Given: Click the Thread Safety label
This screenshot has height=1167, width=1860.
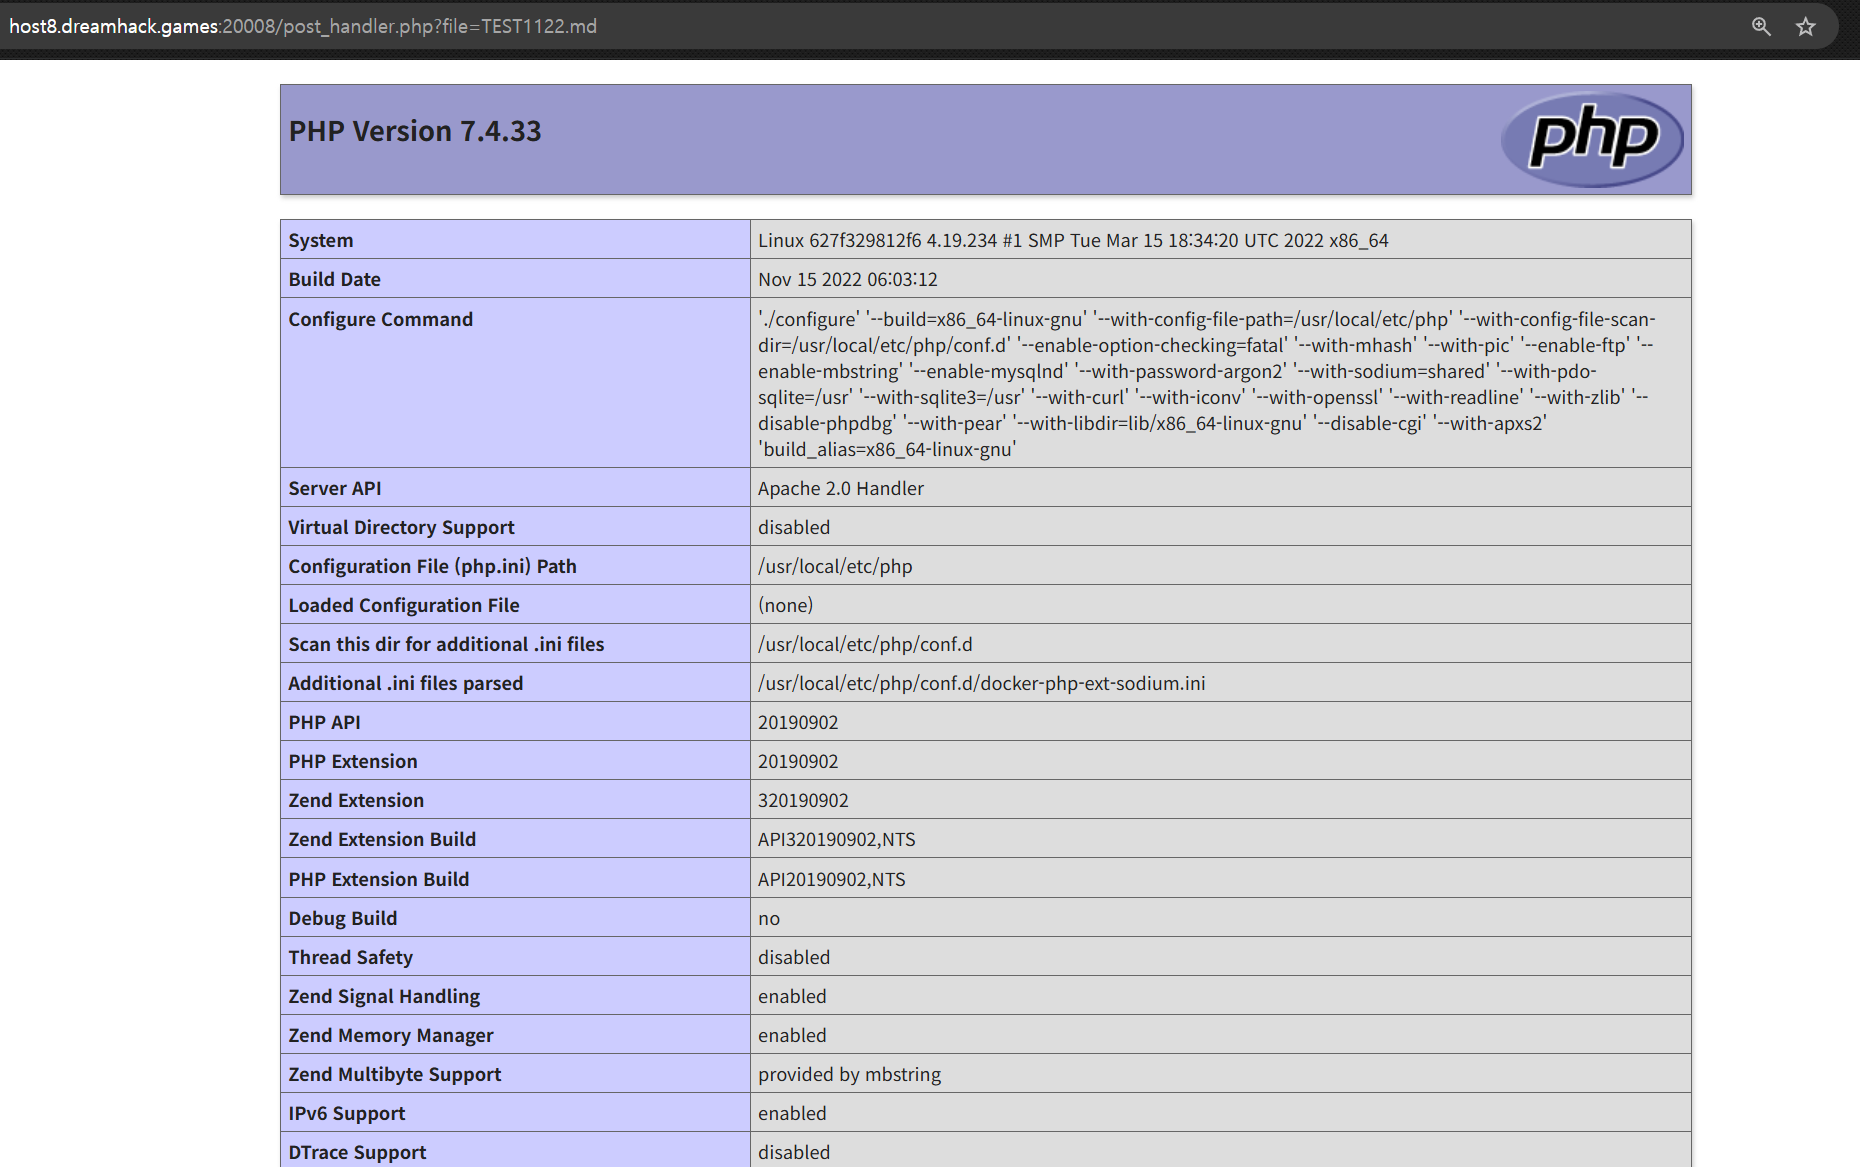Looking at the screenshot, I should coord(350,957).
